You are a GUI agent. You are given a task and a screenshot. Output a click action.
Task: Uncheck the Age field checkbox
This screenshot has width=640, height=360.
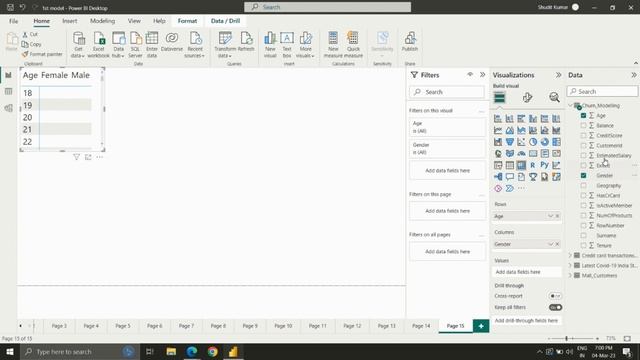pos(583,116)
